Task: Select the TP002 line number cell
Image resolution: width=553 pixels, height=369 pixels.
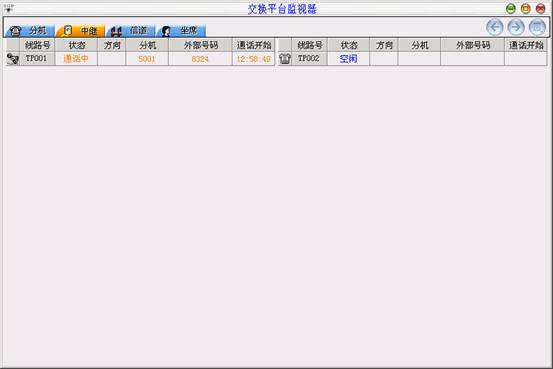Action: tap(309, 59)
